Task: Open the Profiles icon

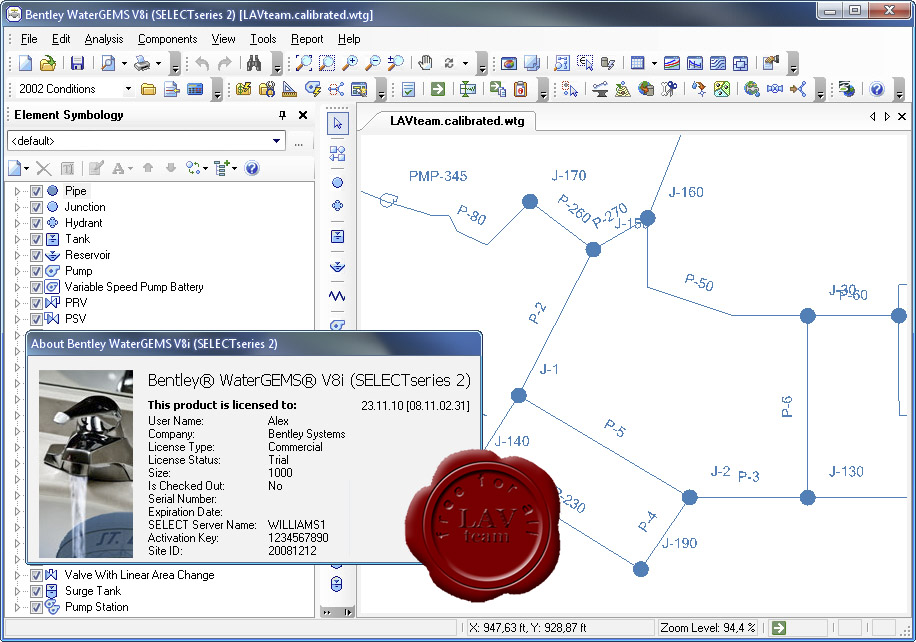Action: pos(695,63)
